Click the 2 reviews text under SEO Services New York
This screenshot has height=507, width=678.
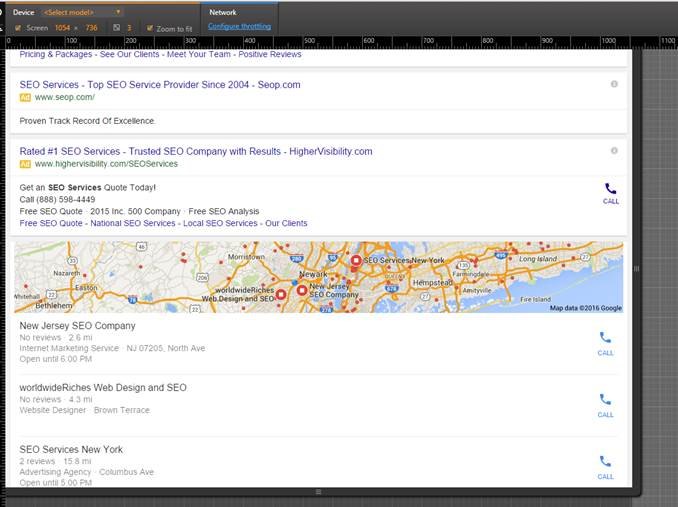point(37,461)
